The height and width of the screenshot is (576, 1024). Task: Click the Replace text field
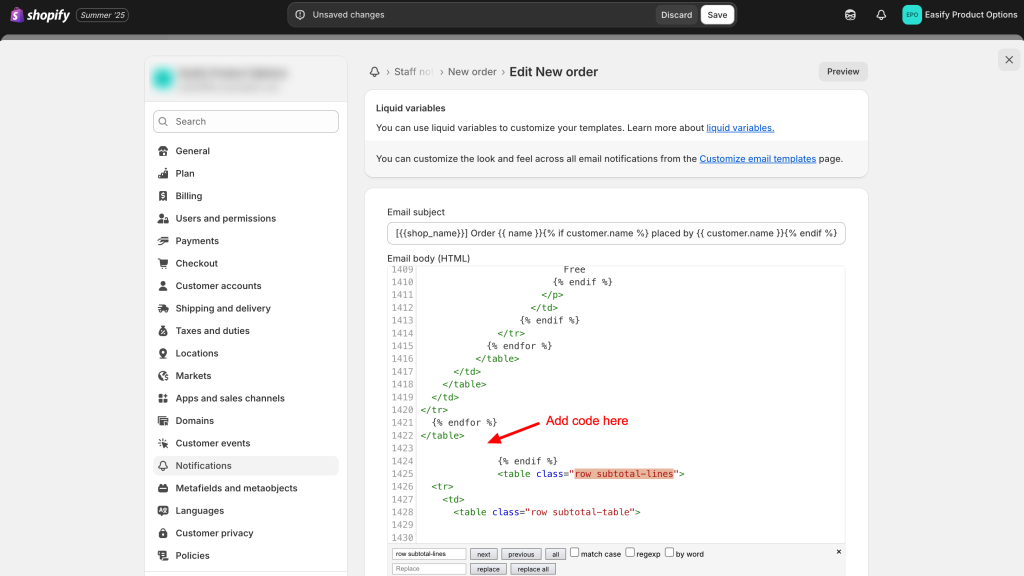coord(429,569)
